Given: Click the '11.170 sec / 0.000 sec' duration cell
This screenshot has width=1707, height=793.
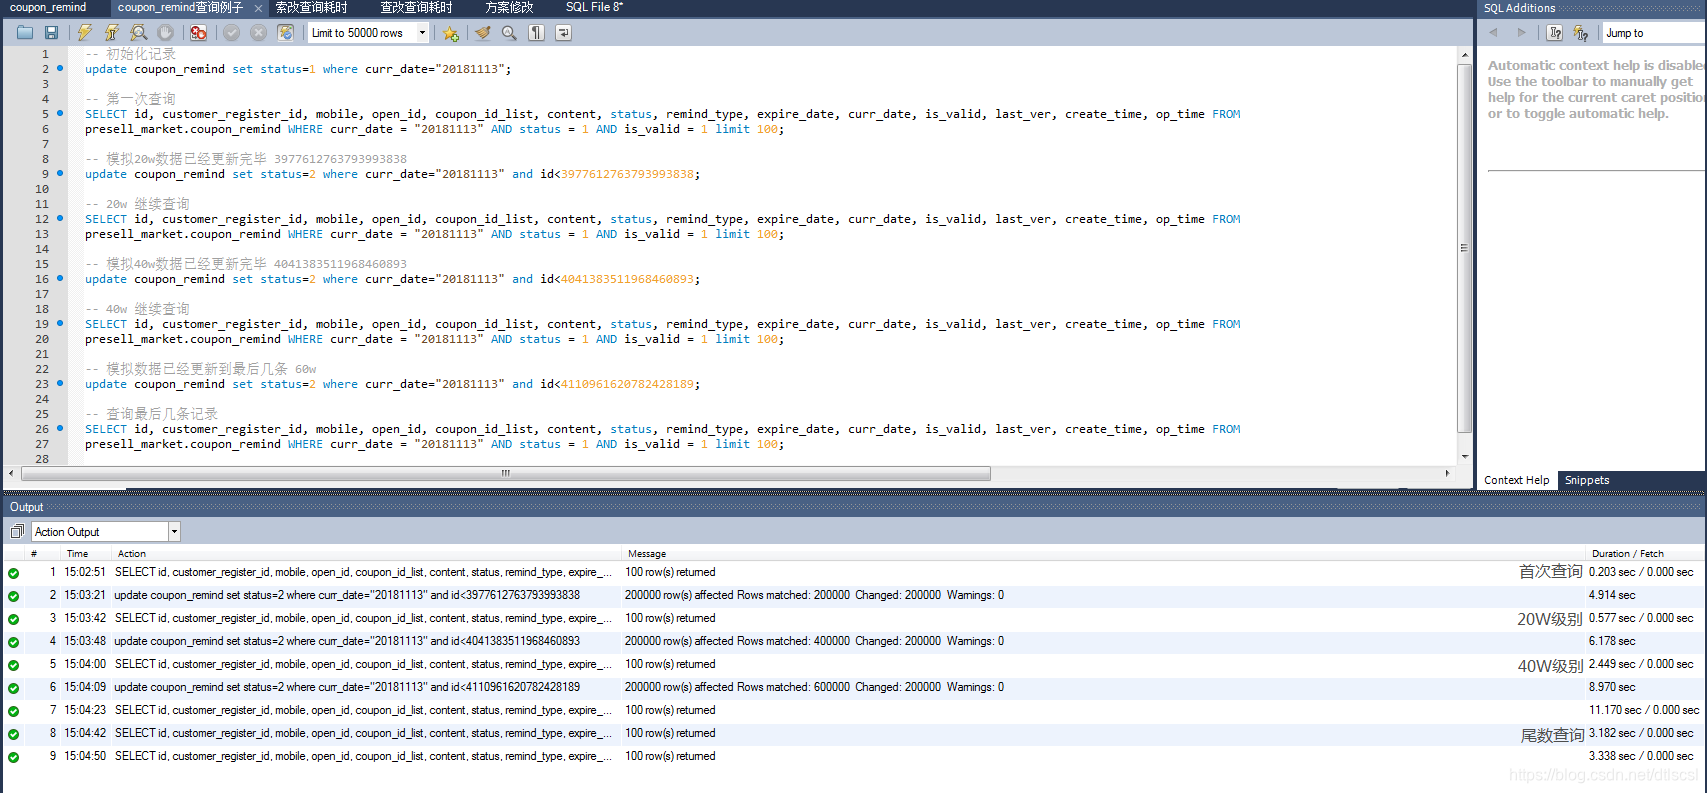Looking at the screenshot, I should (1643, 710).
